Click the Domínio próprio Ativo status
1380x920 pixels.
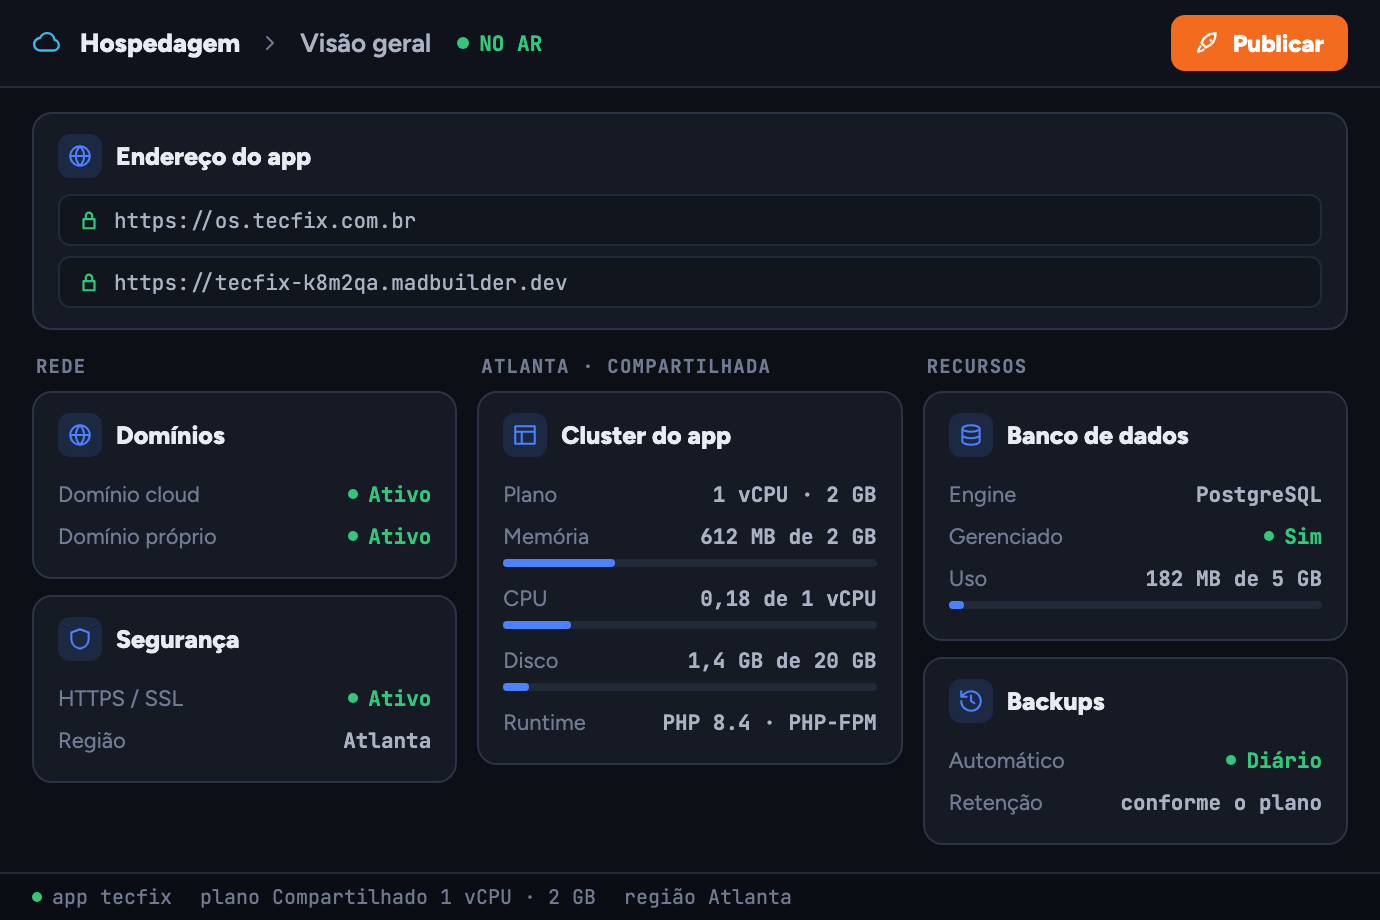tap(389, 536)
